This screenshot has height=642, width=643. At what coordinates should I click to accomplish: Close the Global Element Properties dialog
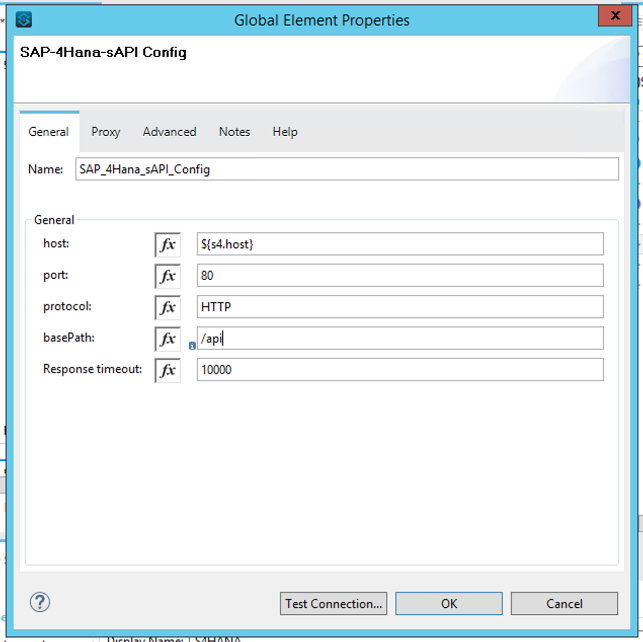pyautogui.click(x=615, y=16)
